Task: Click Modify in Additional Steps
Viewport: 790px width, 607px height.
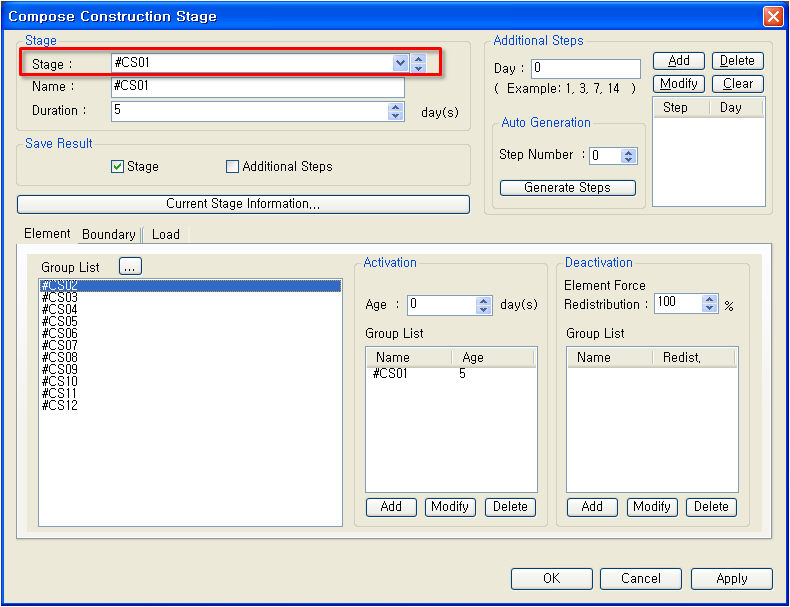Action: (x=679, y=84)
